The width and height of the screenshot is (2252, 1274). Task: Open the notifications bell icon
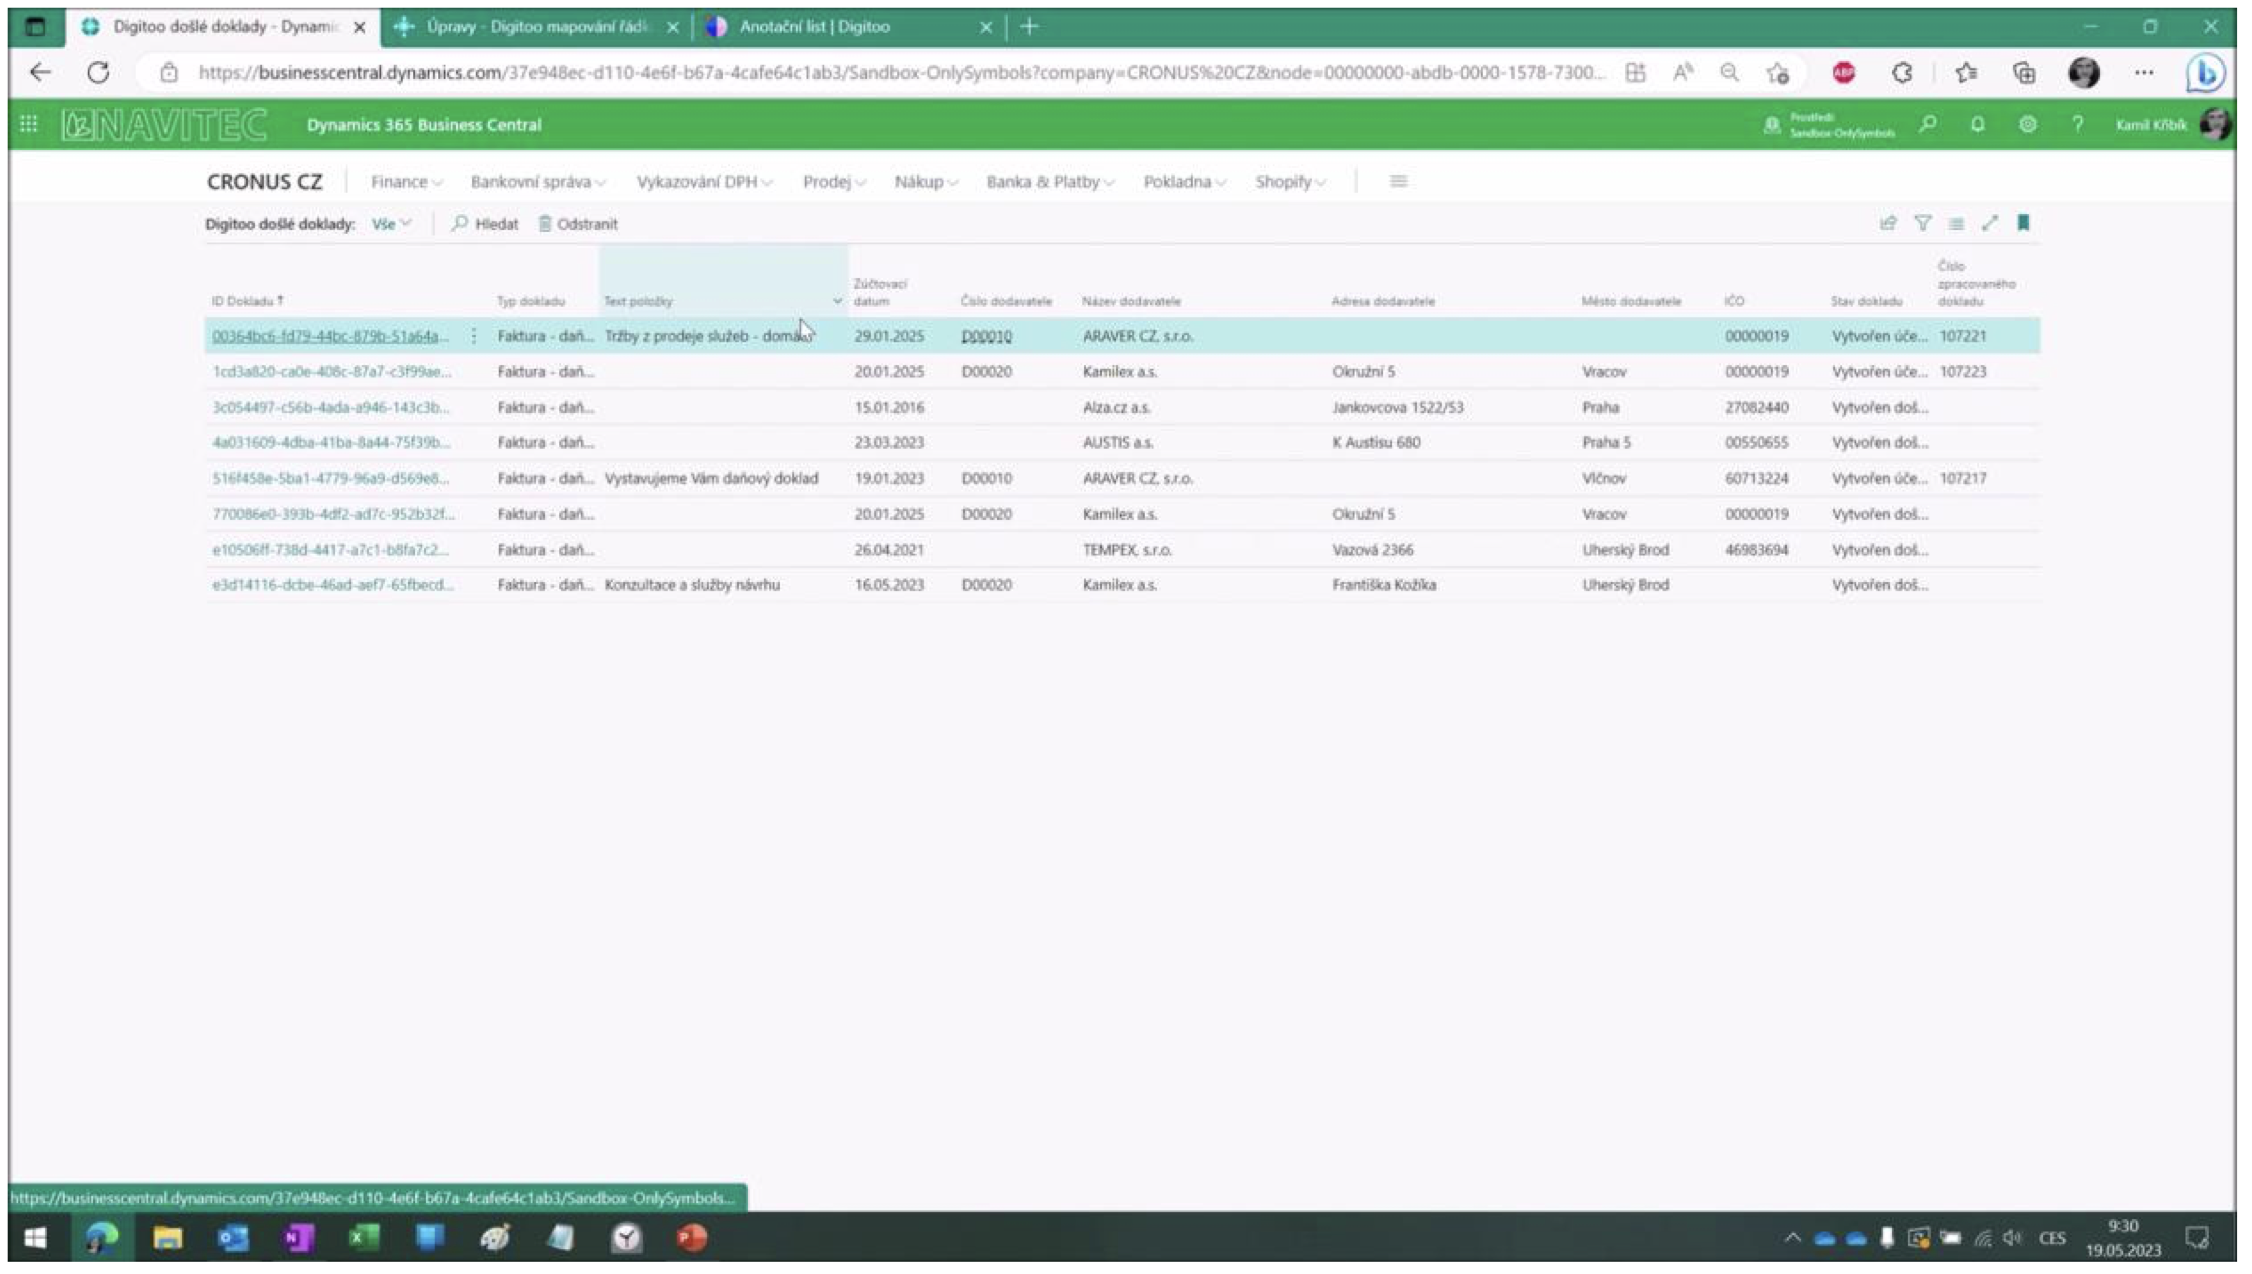(x=1977, y=124)
